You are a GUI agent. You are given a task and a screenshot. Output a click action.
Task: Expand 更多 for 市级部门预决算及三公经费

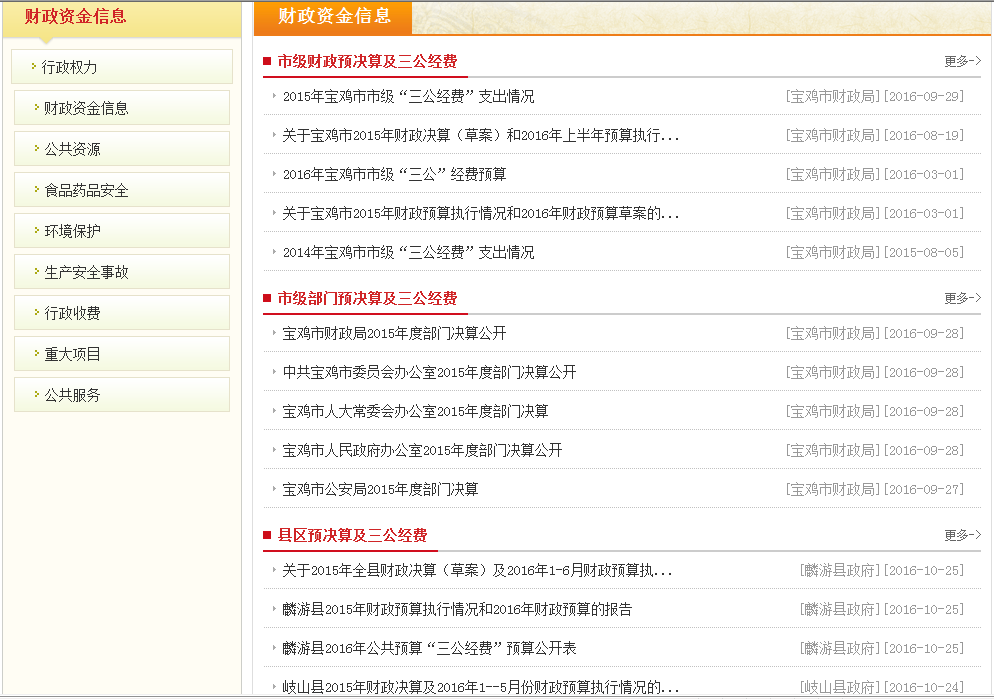(x=961, y=298)
